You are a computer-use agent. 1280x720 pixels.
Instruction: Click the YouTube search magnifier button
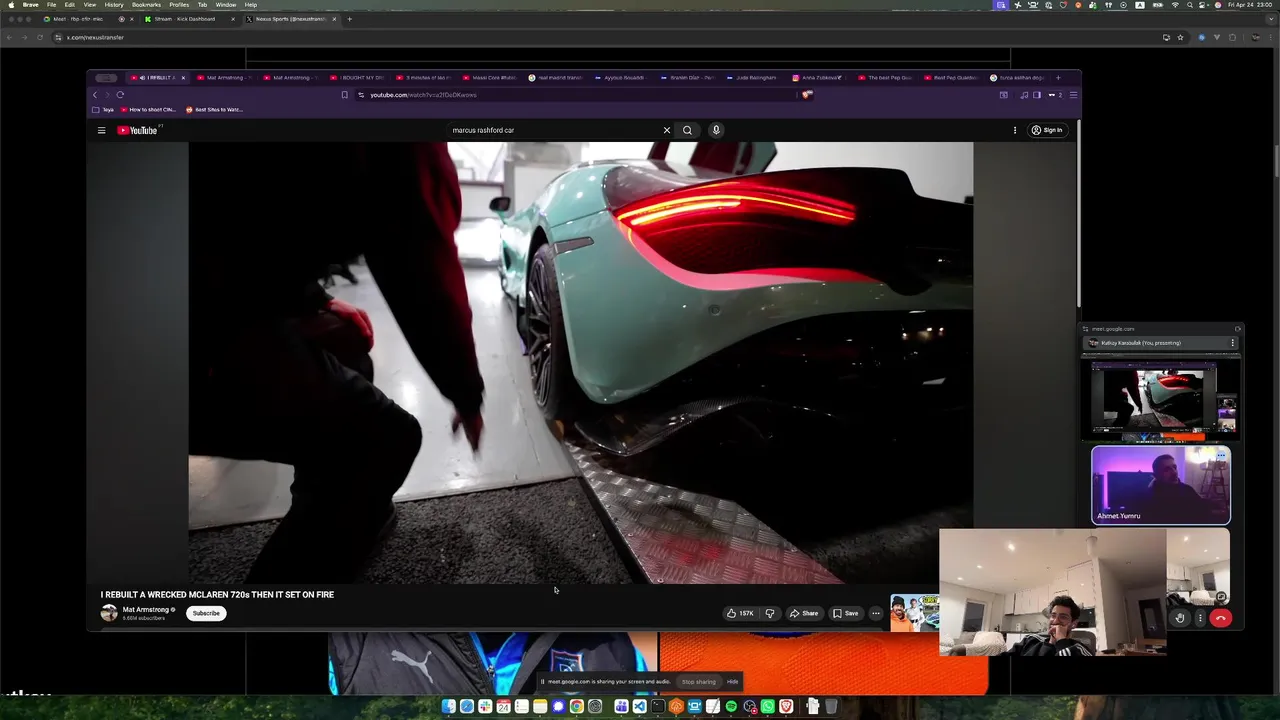coord(687,130)
